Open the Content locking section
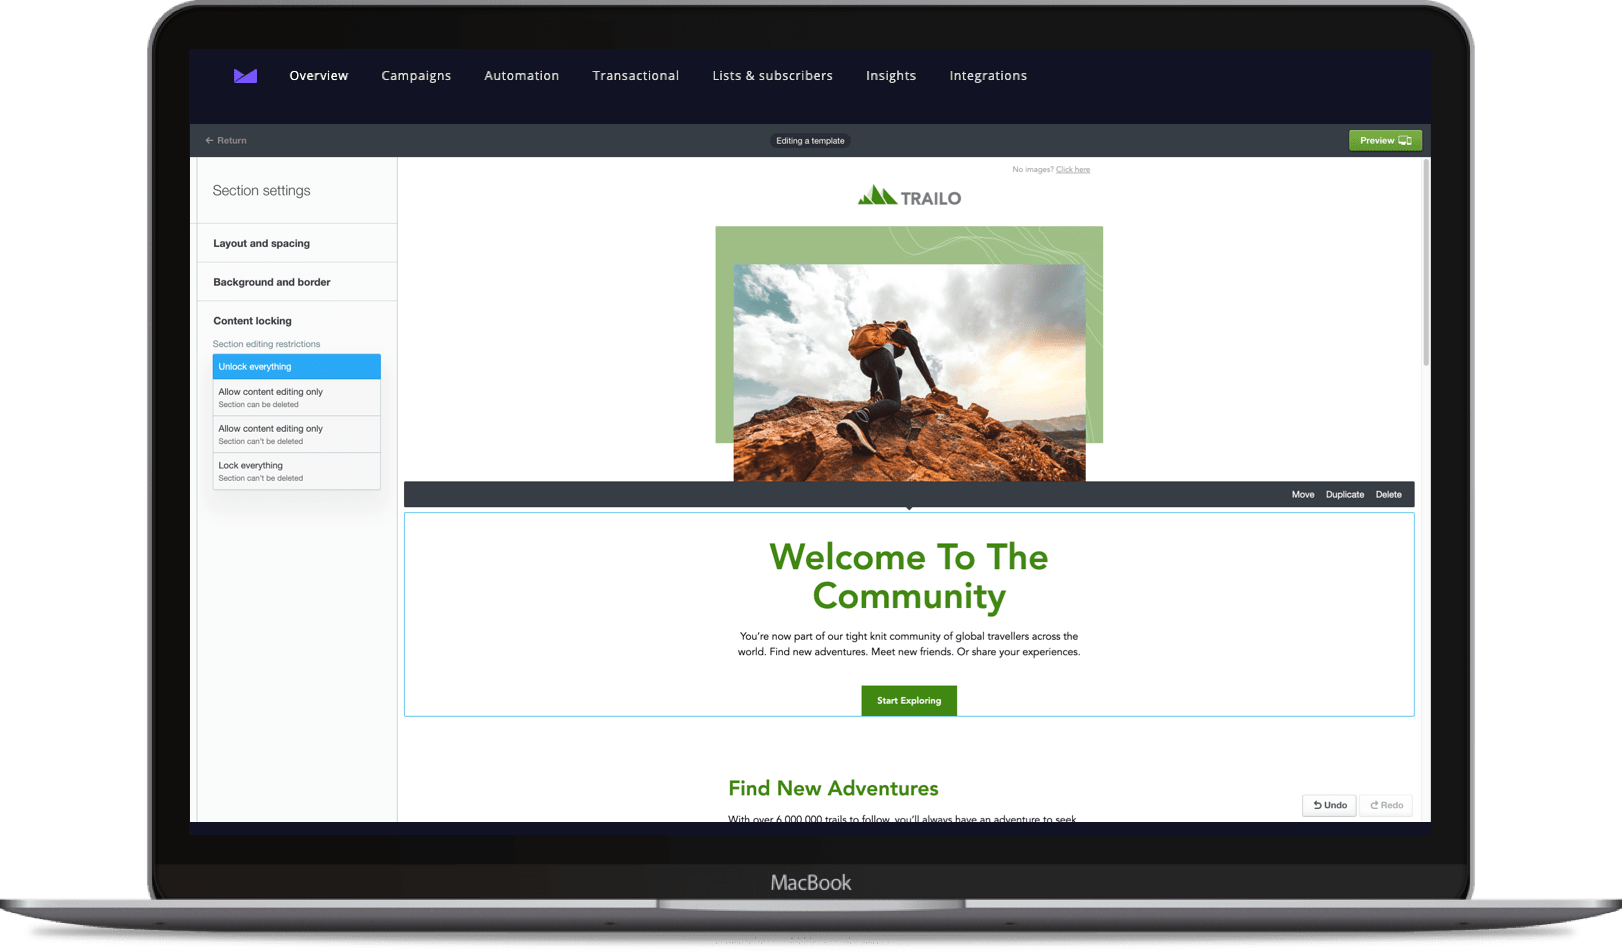This screenshot has width=1622, height=952. click(252, 320)
